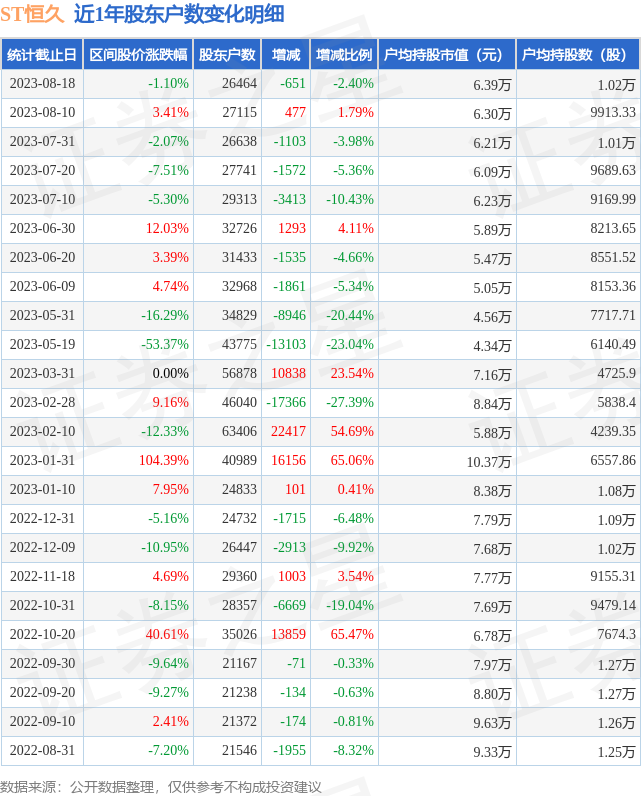This screenshot has width=641, height=796.
Task: Select the 增减比例 column header
Action: [344, 54]
